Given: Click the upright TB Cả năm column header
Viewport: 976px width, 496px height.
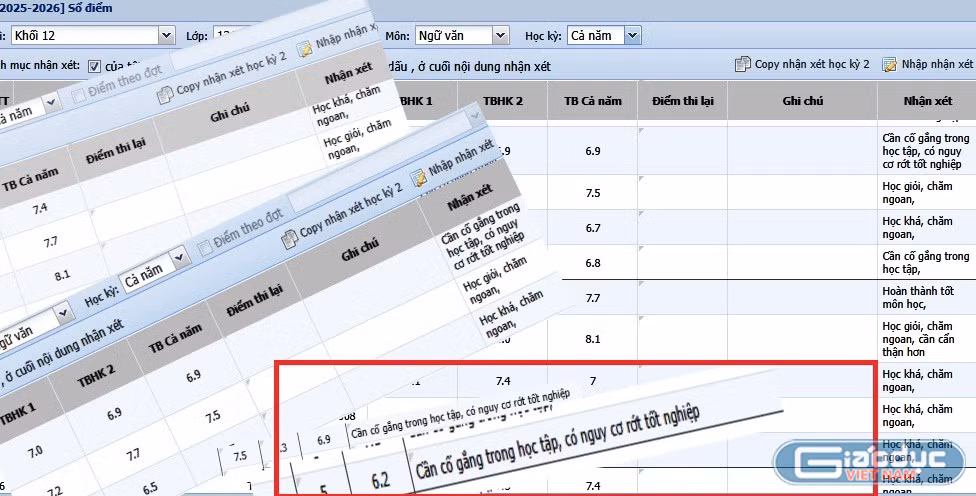Looking at the screenshot, I should click(x=593, y=101).
